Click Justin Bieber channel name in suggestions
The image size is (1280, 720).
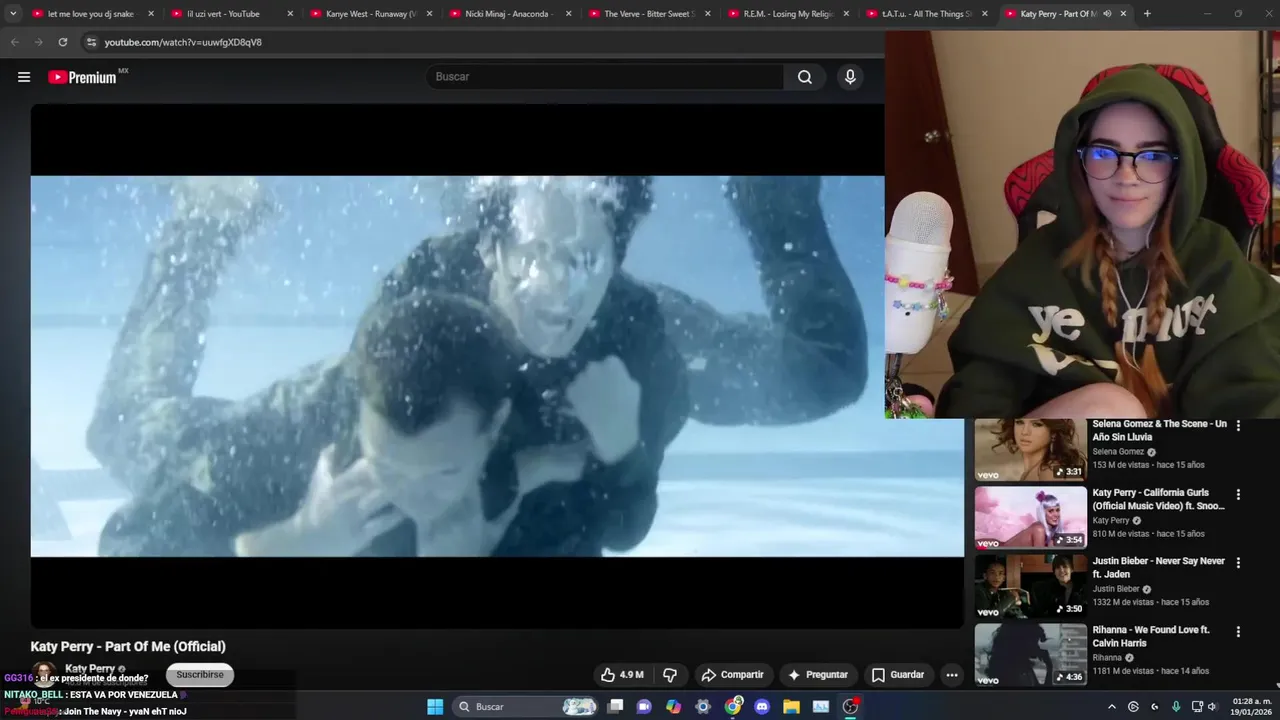click(x=1116, y=589)
